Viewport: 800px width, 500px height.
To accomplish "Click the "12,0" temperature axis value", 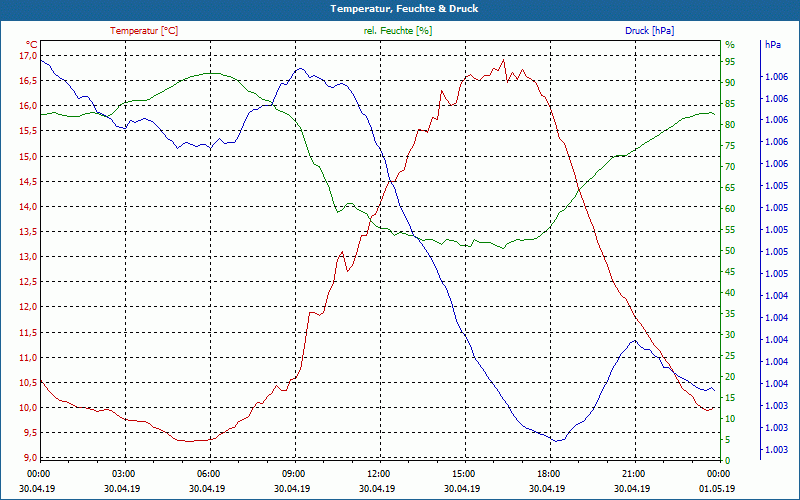I will point(29,307).
